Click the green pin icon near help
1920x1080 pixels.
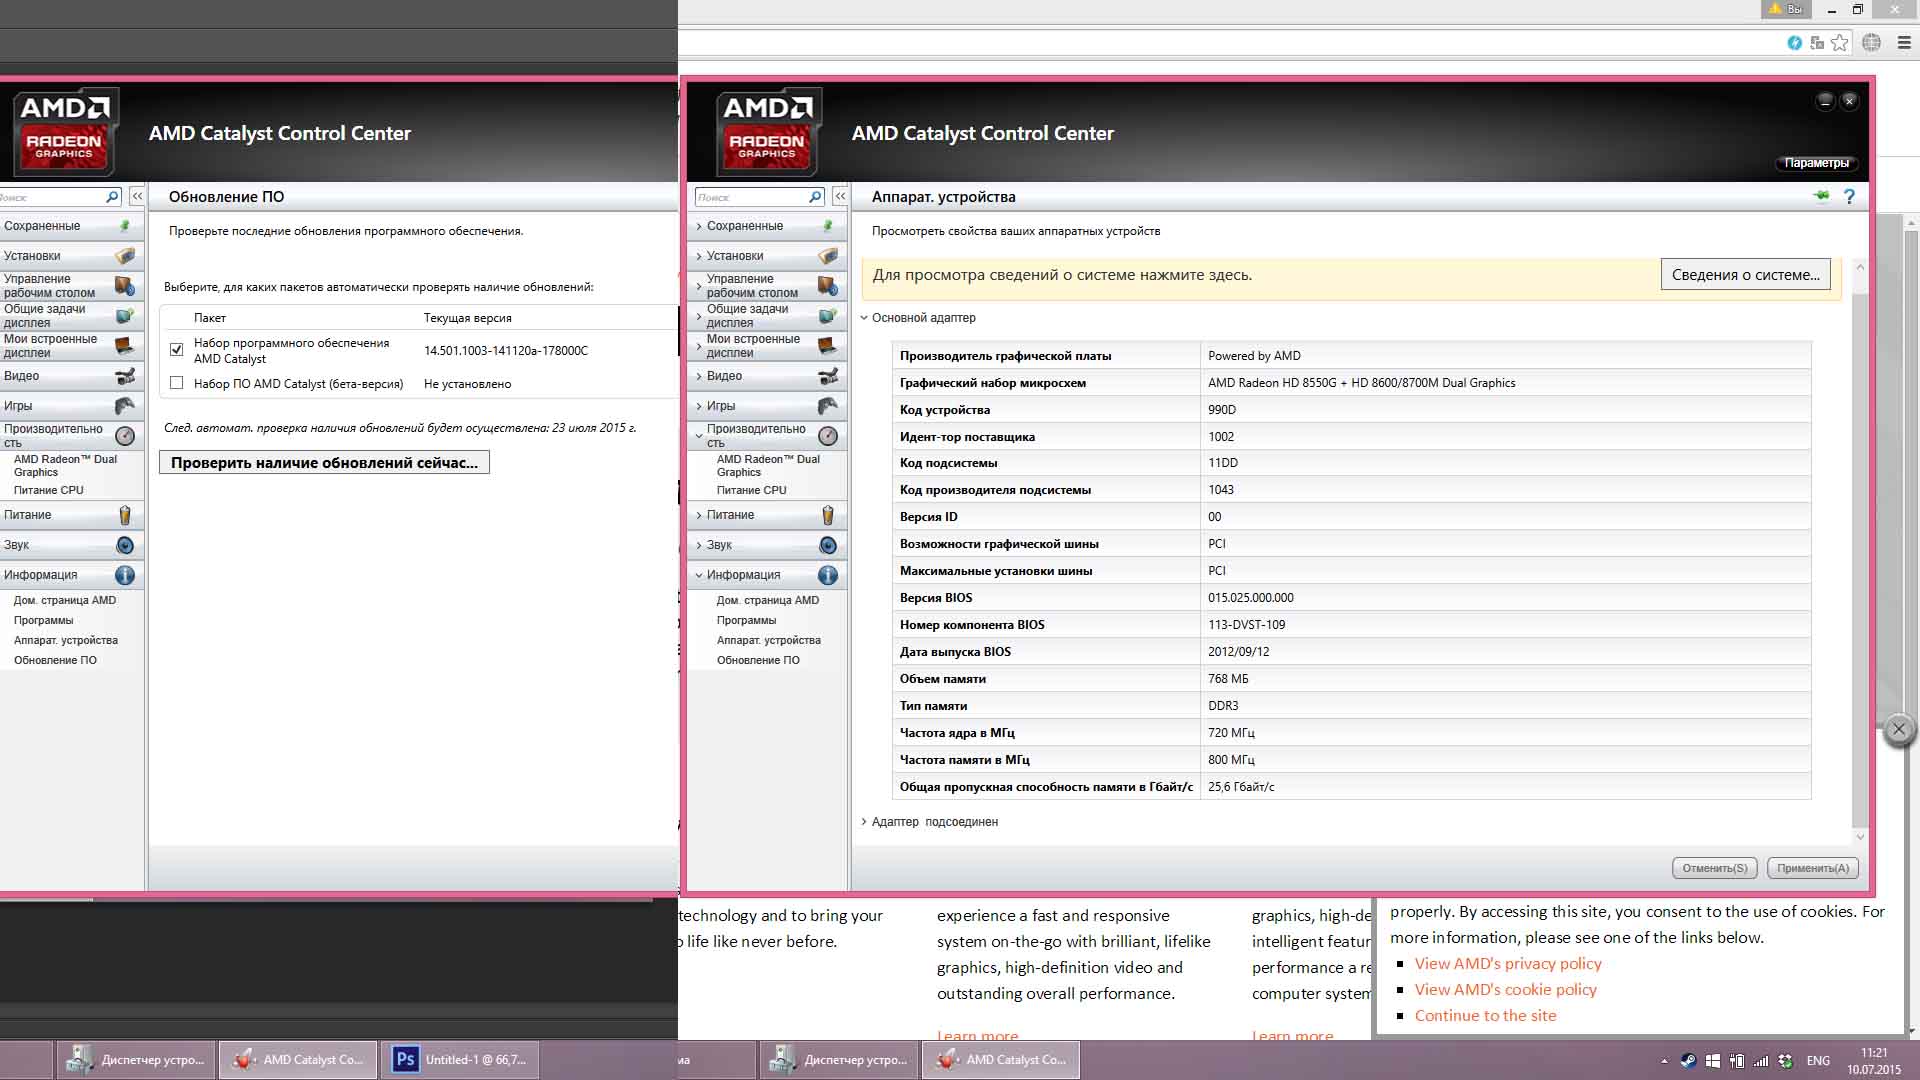coord(1821,196)
